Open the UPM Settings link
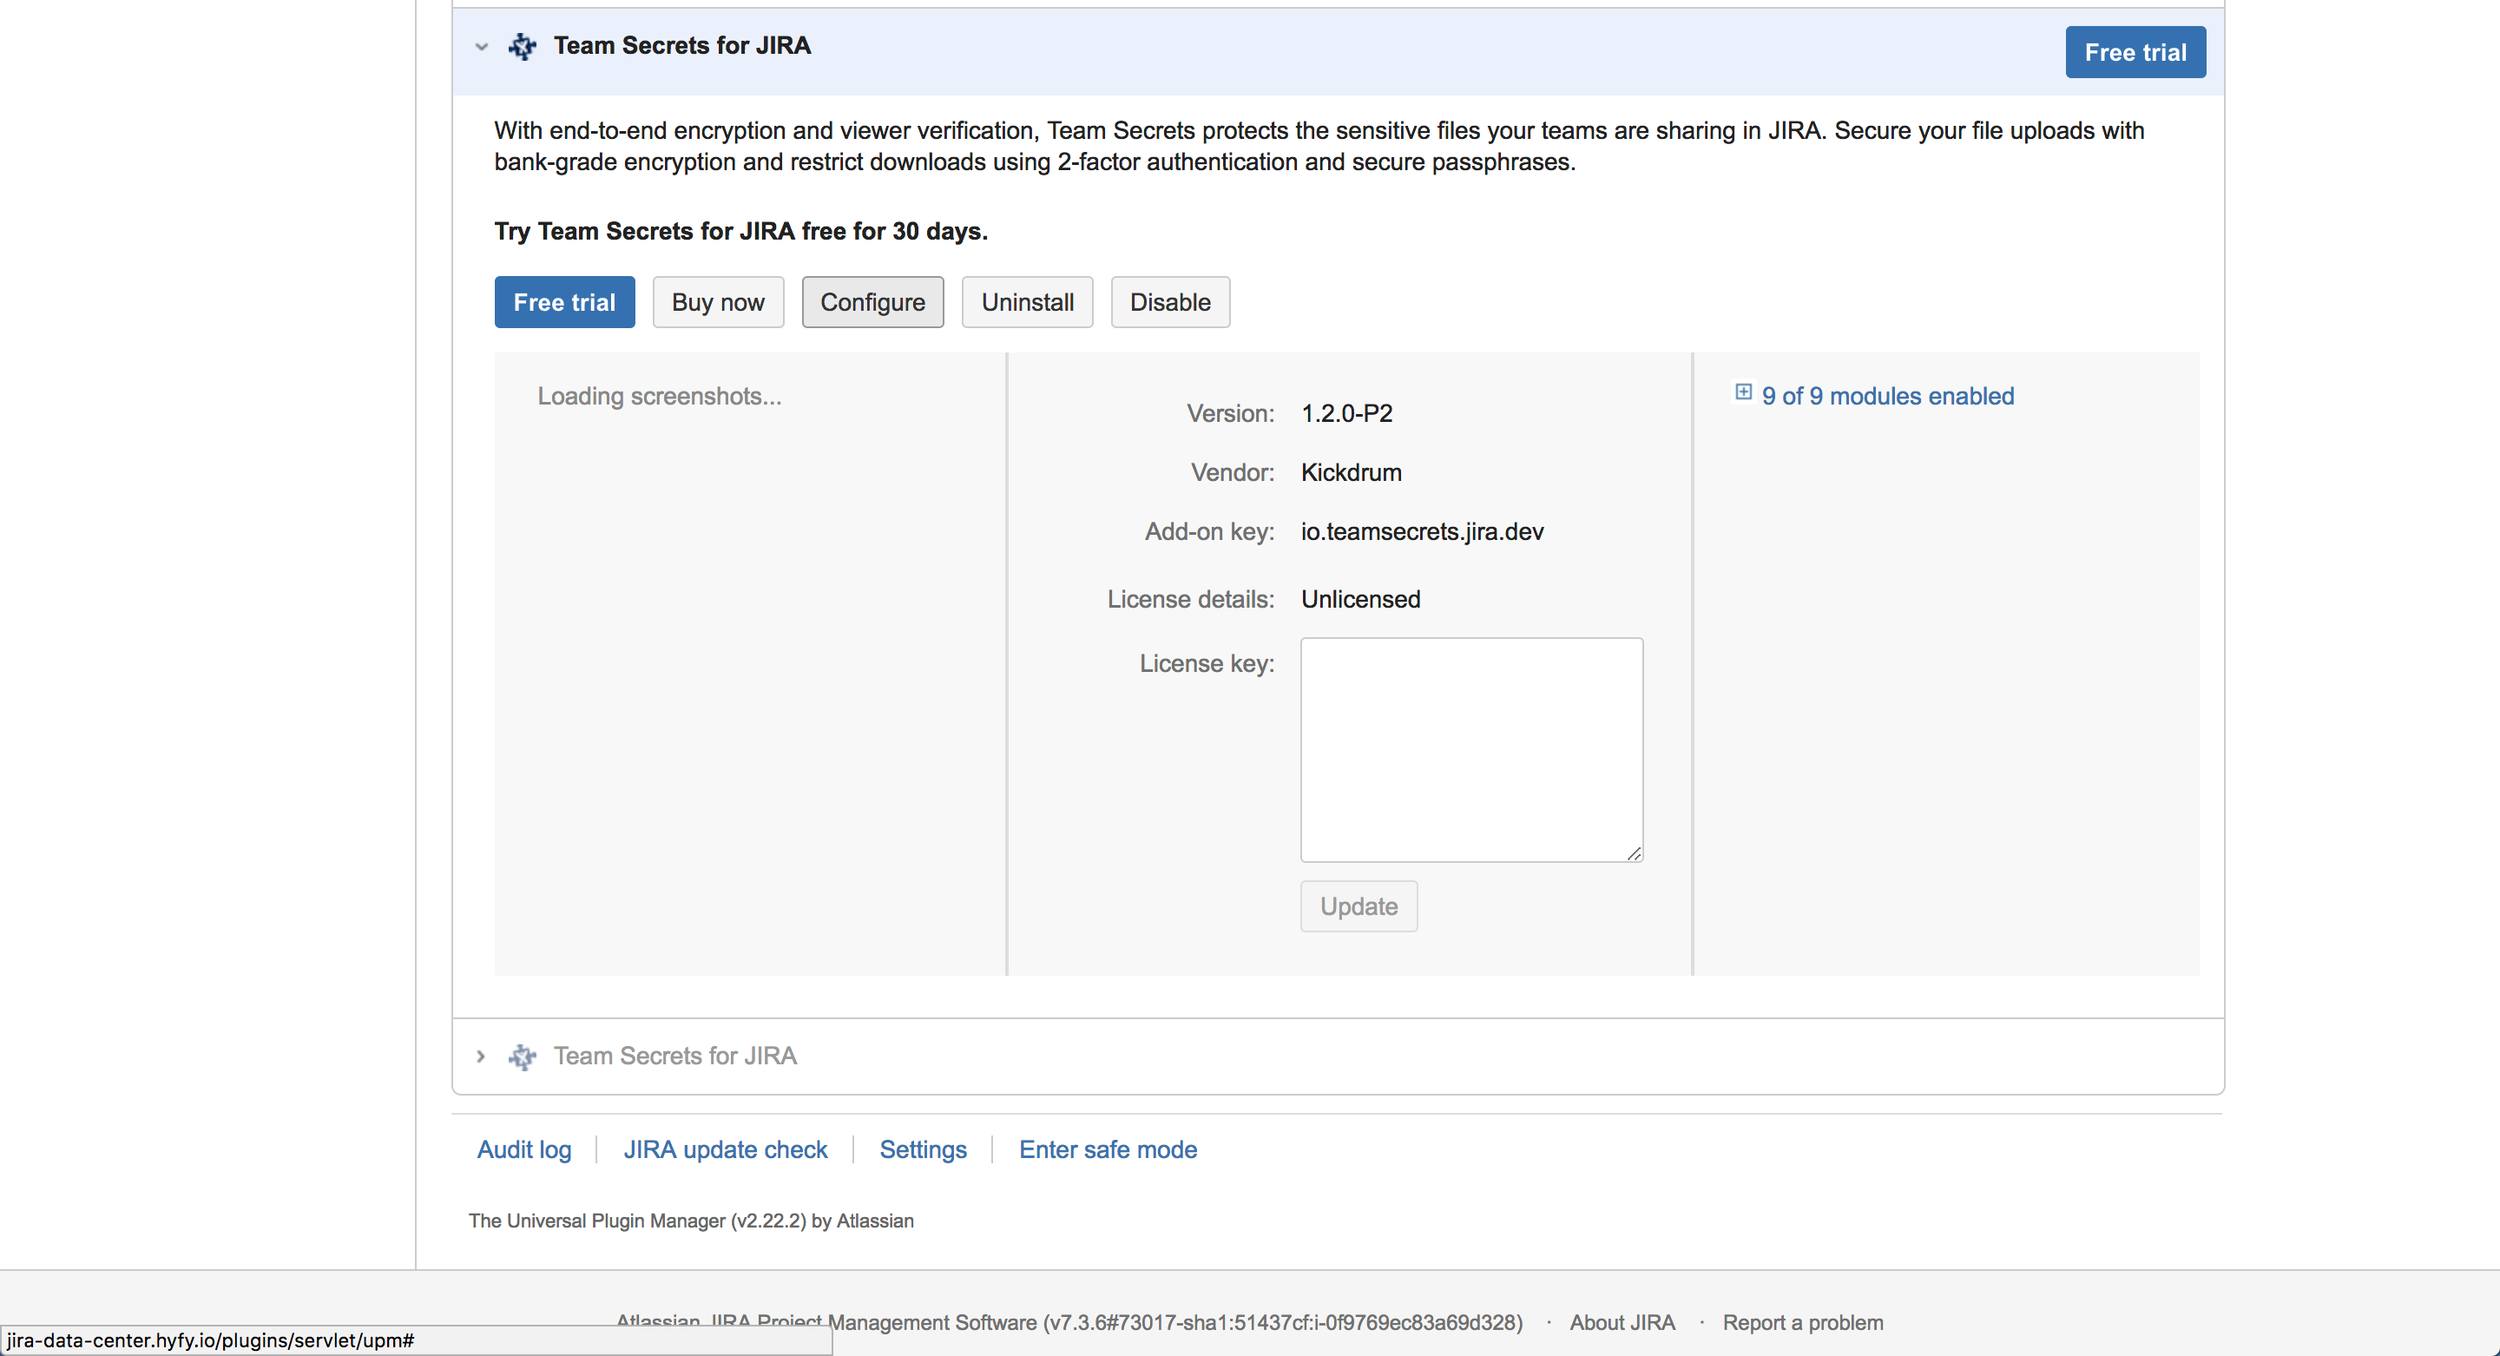2500x1356 pixels. click(x=923, y=1150)
